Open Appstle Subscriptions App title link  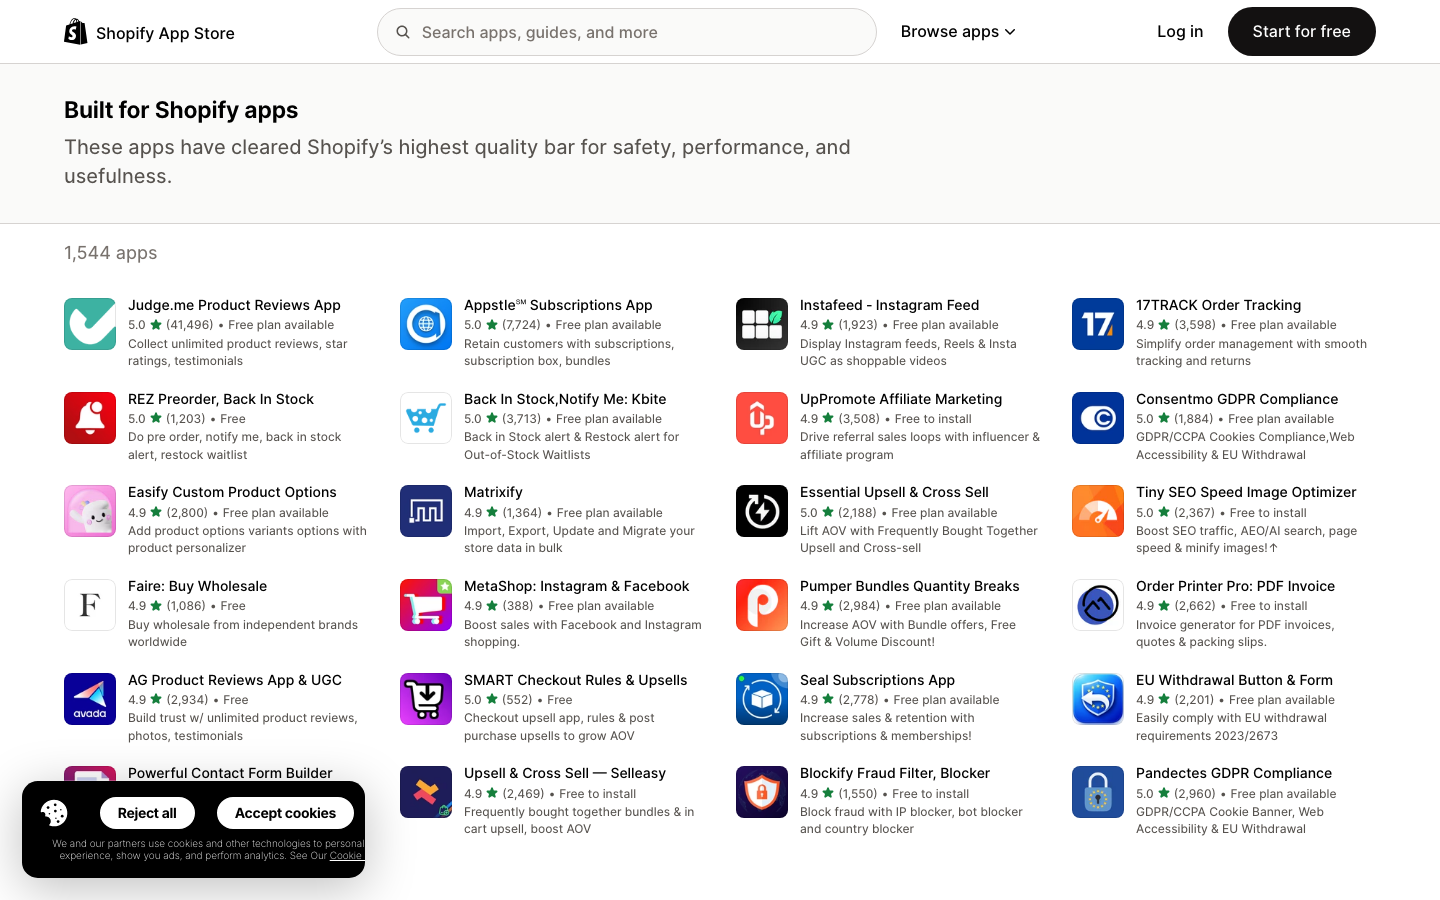pyautogui.click(x=558, y=305)
